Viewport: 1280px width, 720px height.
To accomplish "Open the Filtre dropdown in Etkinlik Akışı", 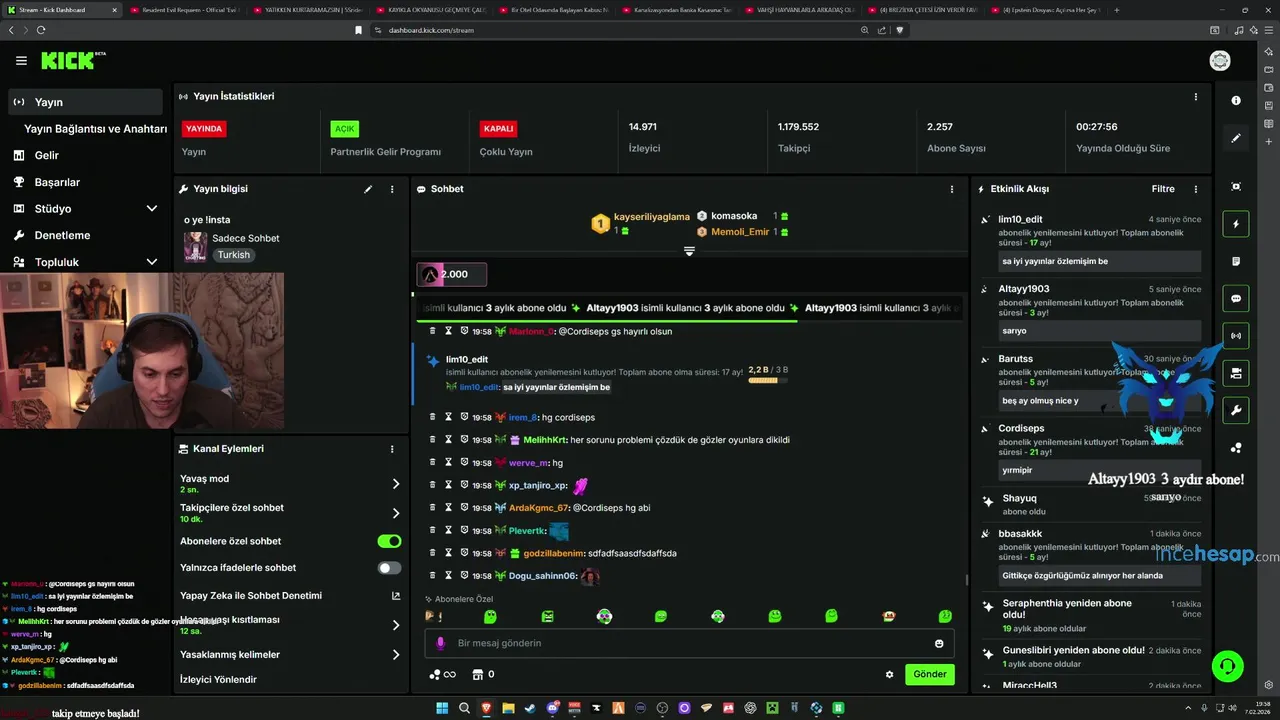I will click(x=1163, y=189).
